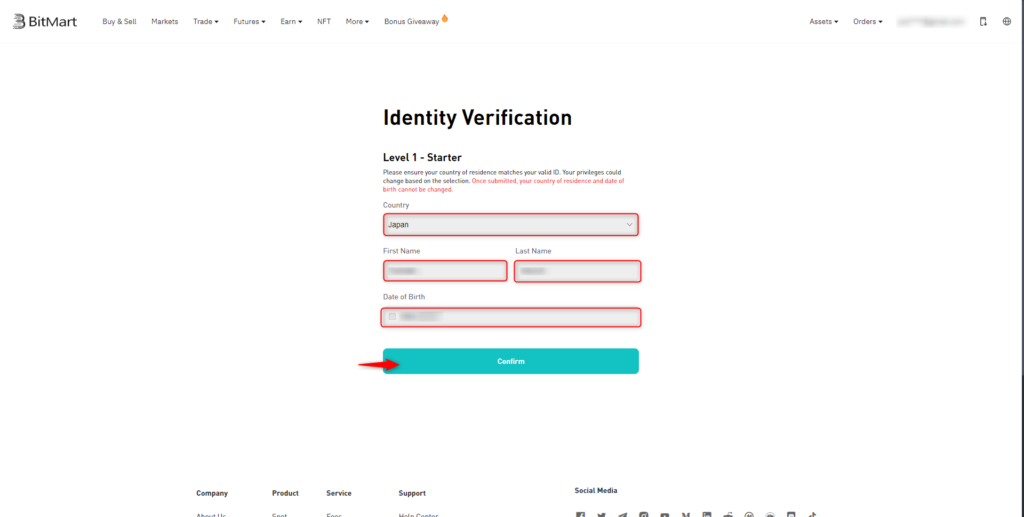Viewport: 1024px width, 517px height.
Task: Select NFT in the top navigation
Action: [324, 21]
